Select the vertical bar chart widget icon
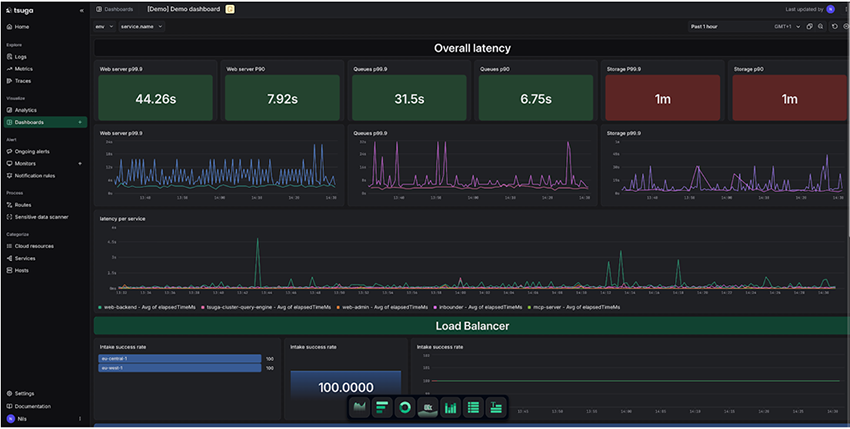Screen dimensions: 850x429 point(451,408)
